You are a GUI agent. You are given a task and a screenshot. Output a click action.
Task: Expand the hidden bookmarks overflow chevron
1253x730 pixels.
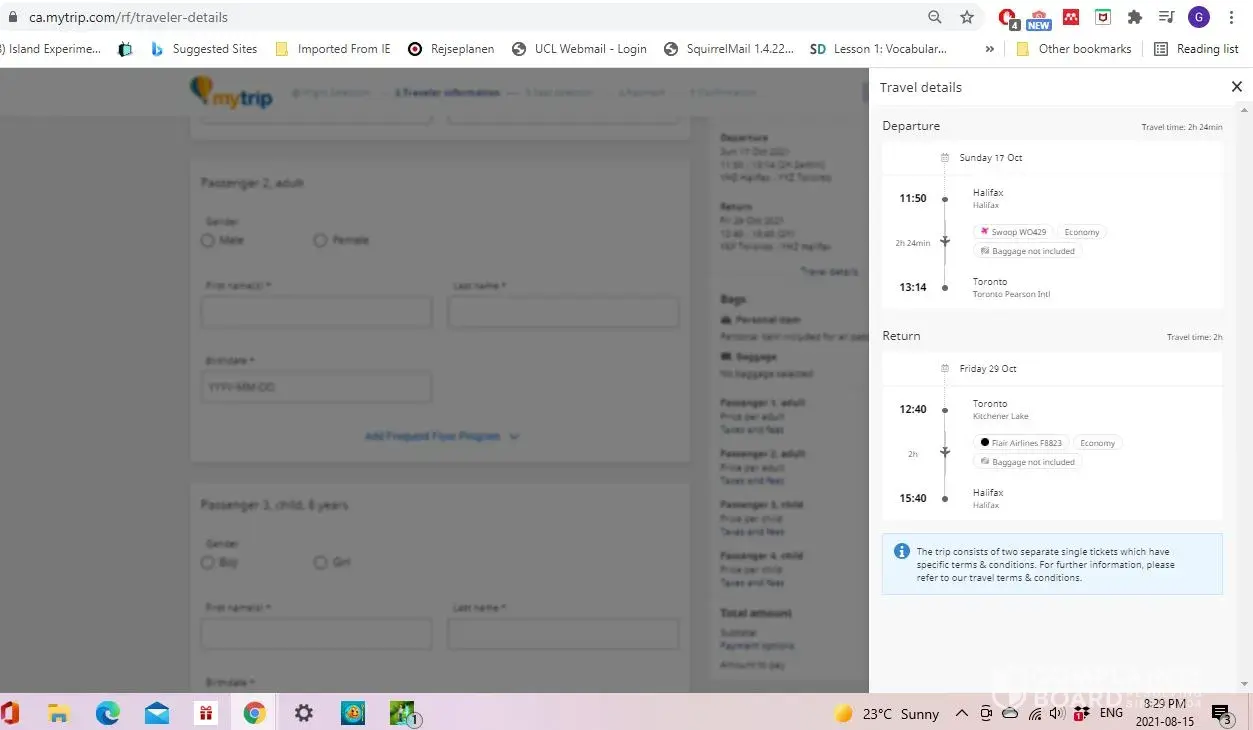(x=989, y=48)
